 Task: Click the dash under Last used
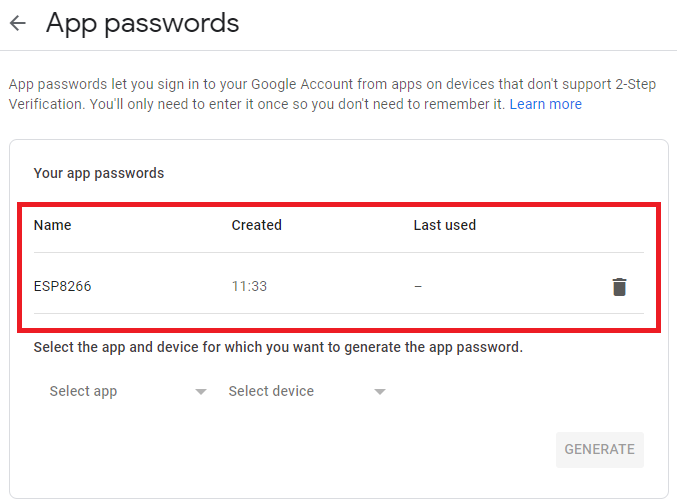click(x=418, y=287)
